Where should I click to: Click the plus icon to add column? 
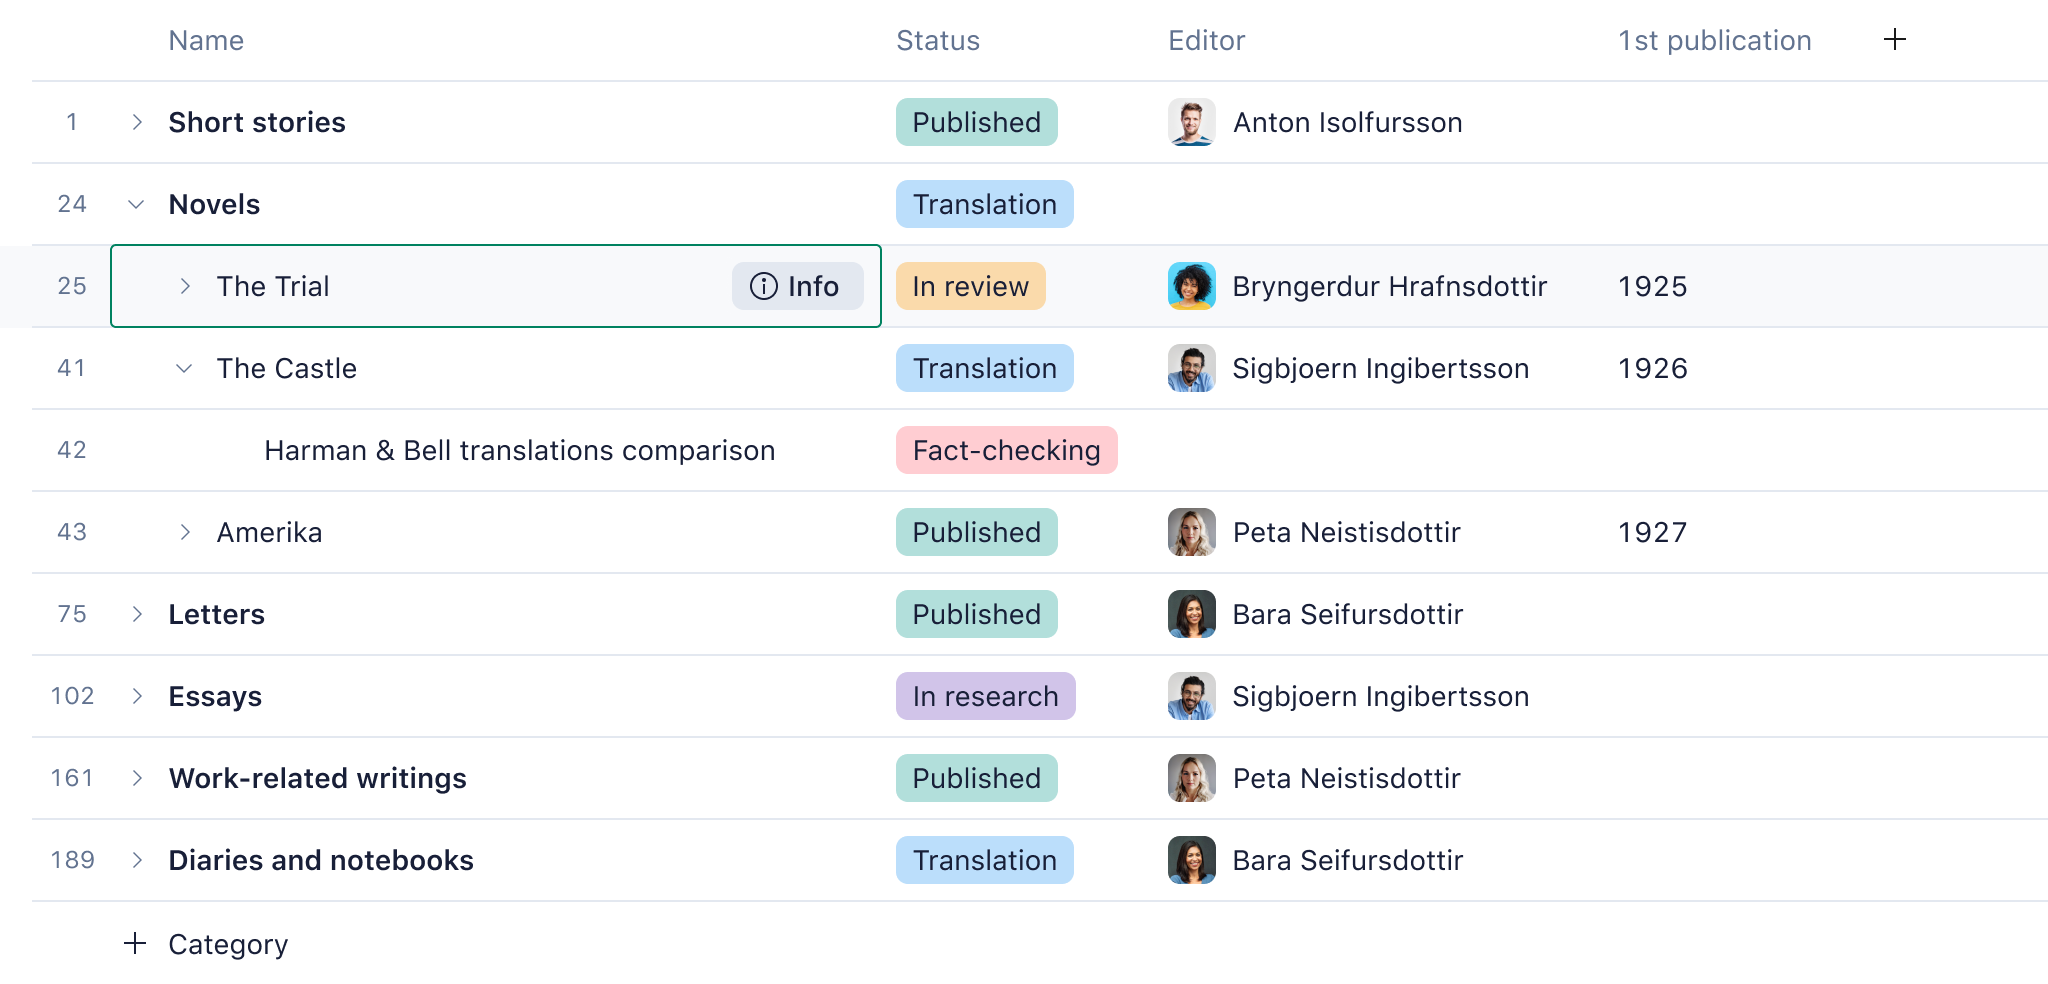(1894, 40)
